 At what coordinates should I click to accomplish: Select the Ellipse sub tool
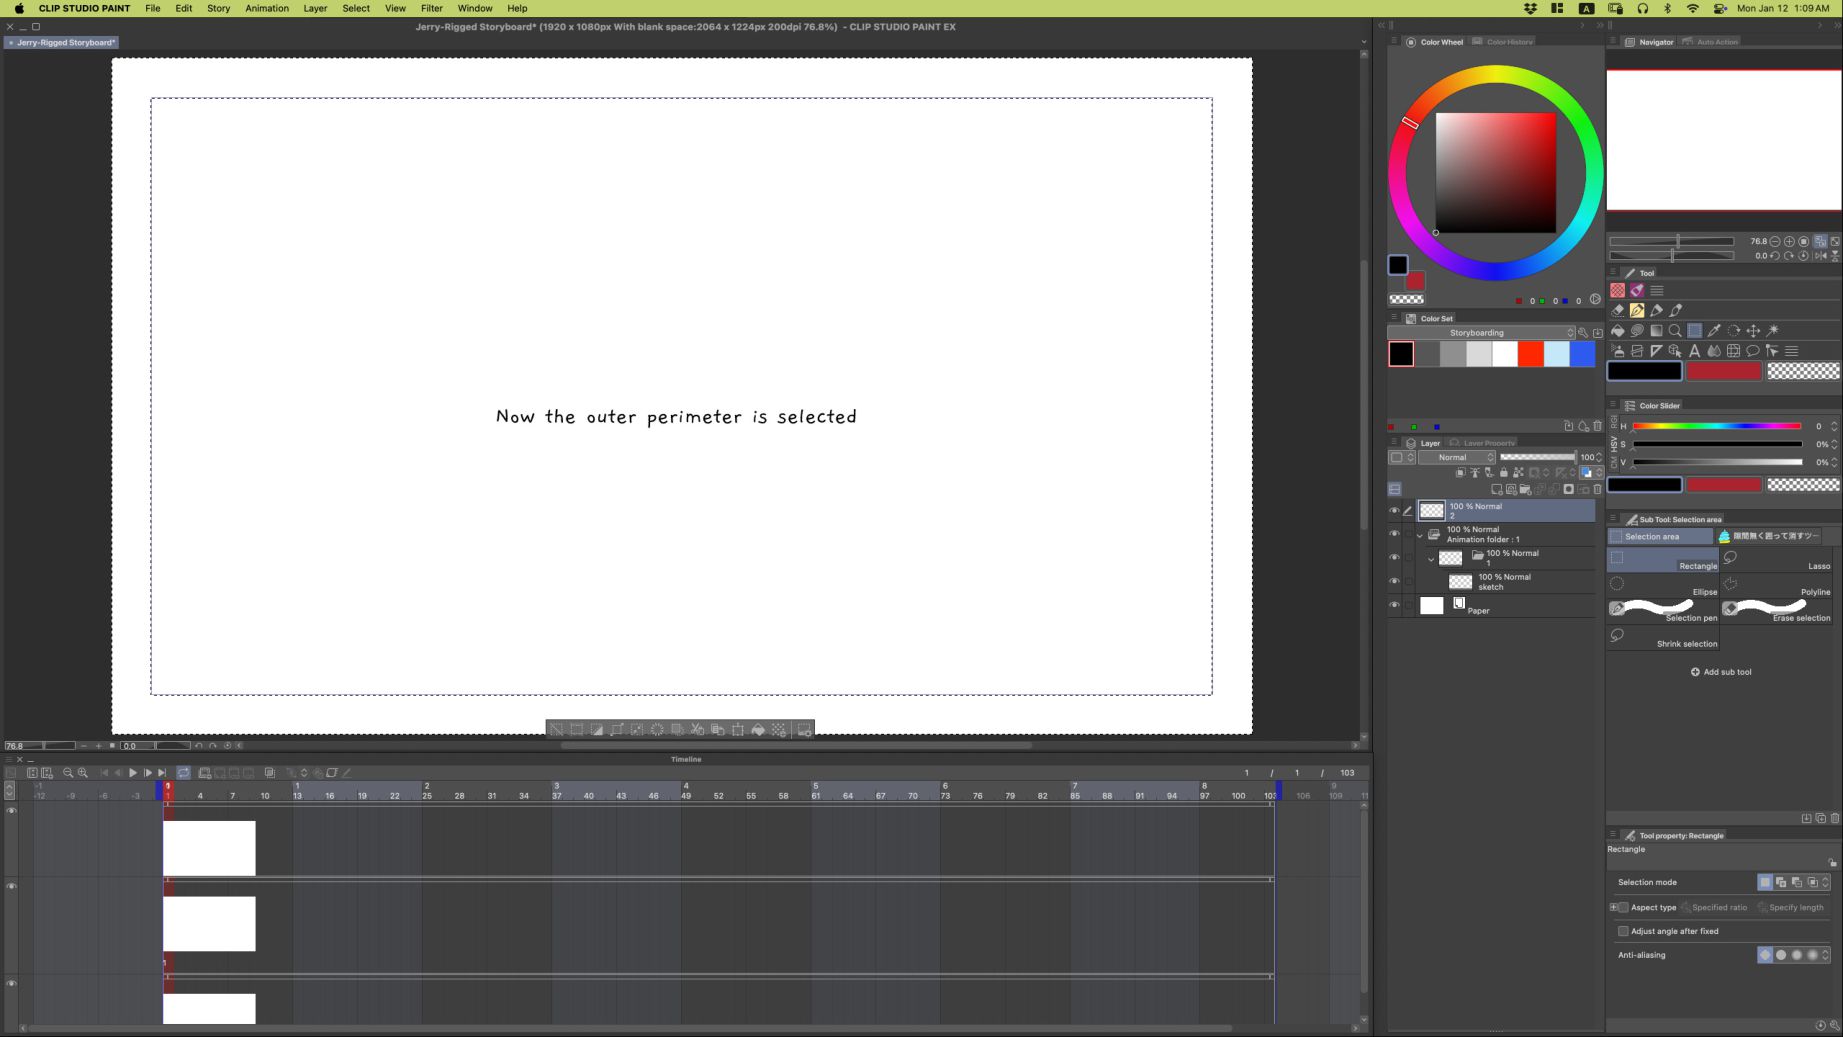(x=1663, y=586)
